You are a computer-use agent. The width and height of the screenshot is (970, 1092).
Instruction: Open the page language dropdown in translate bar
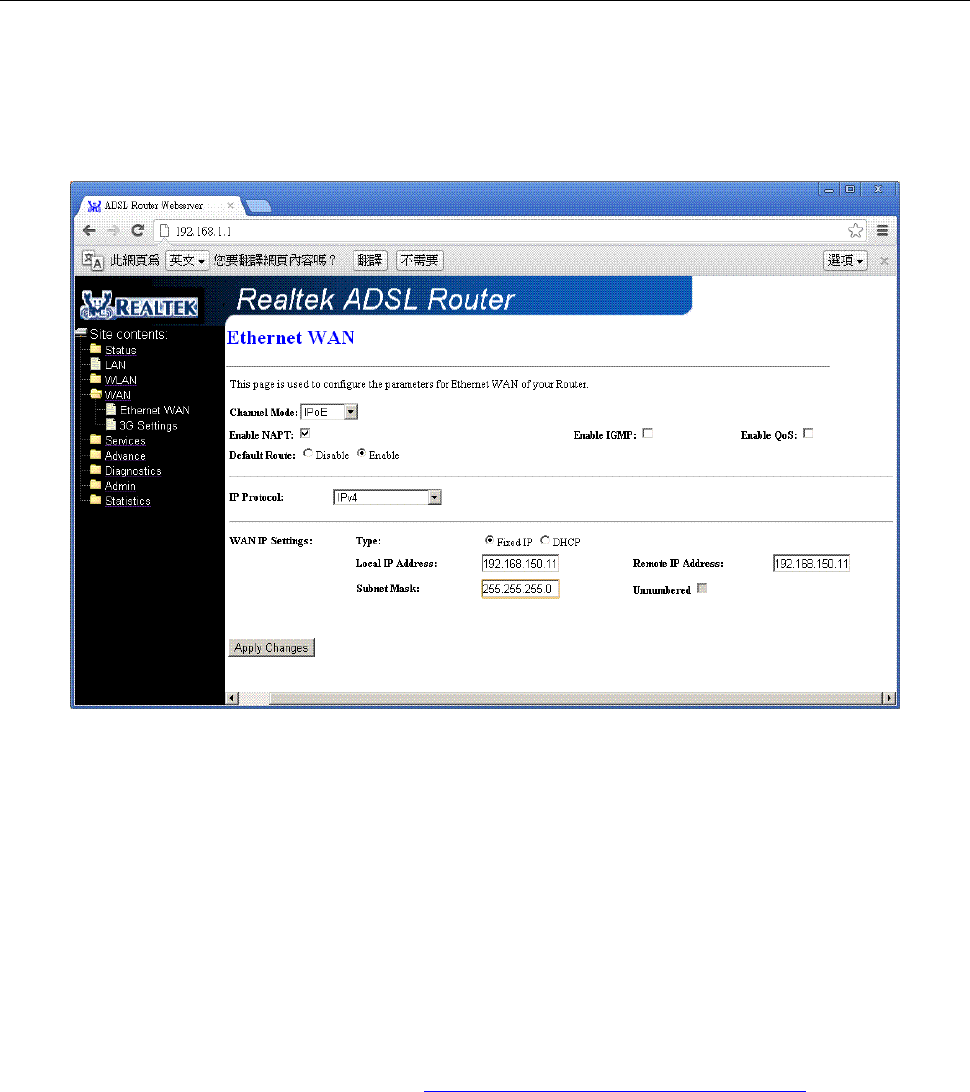click(187, 260)
